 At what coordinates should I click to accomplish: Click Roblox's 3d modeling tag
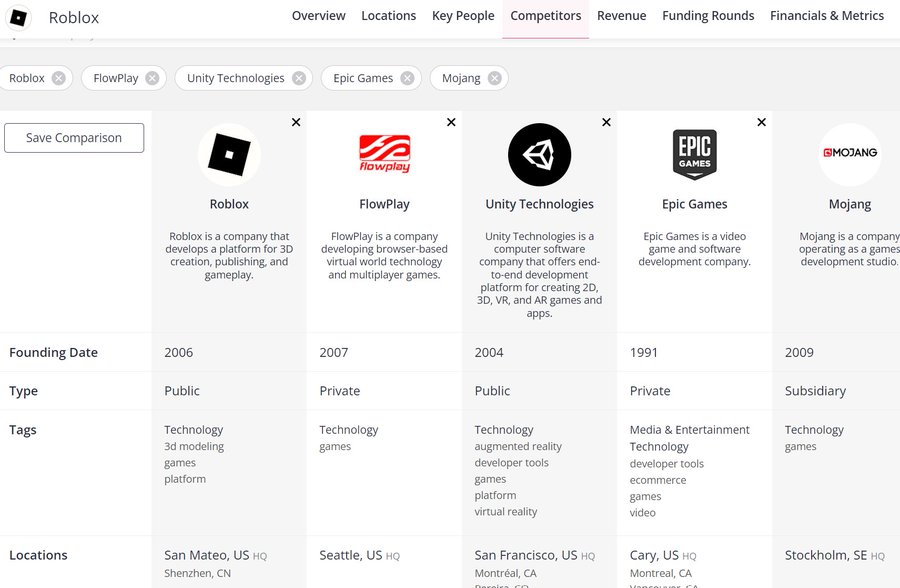tap(194, 446)
